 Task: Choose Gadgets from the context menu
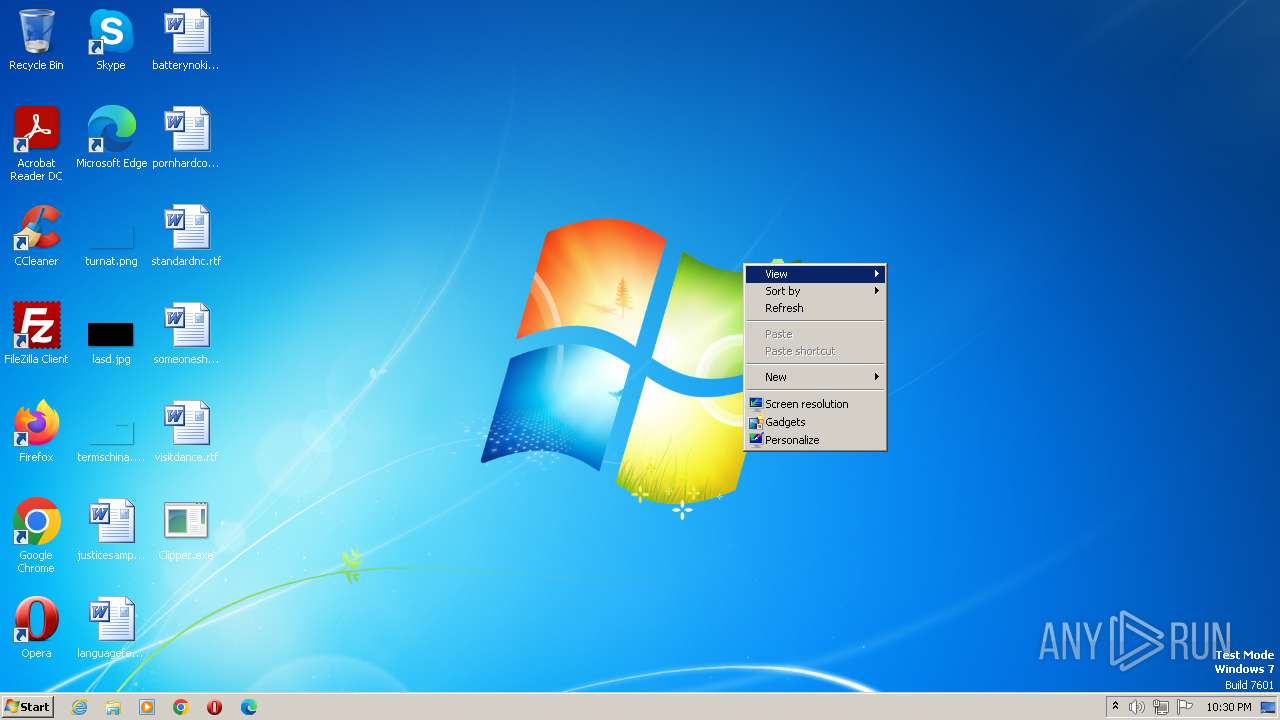pos(815,422)
